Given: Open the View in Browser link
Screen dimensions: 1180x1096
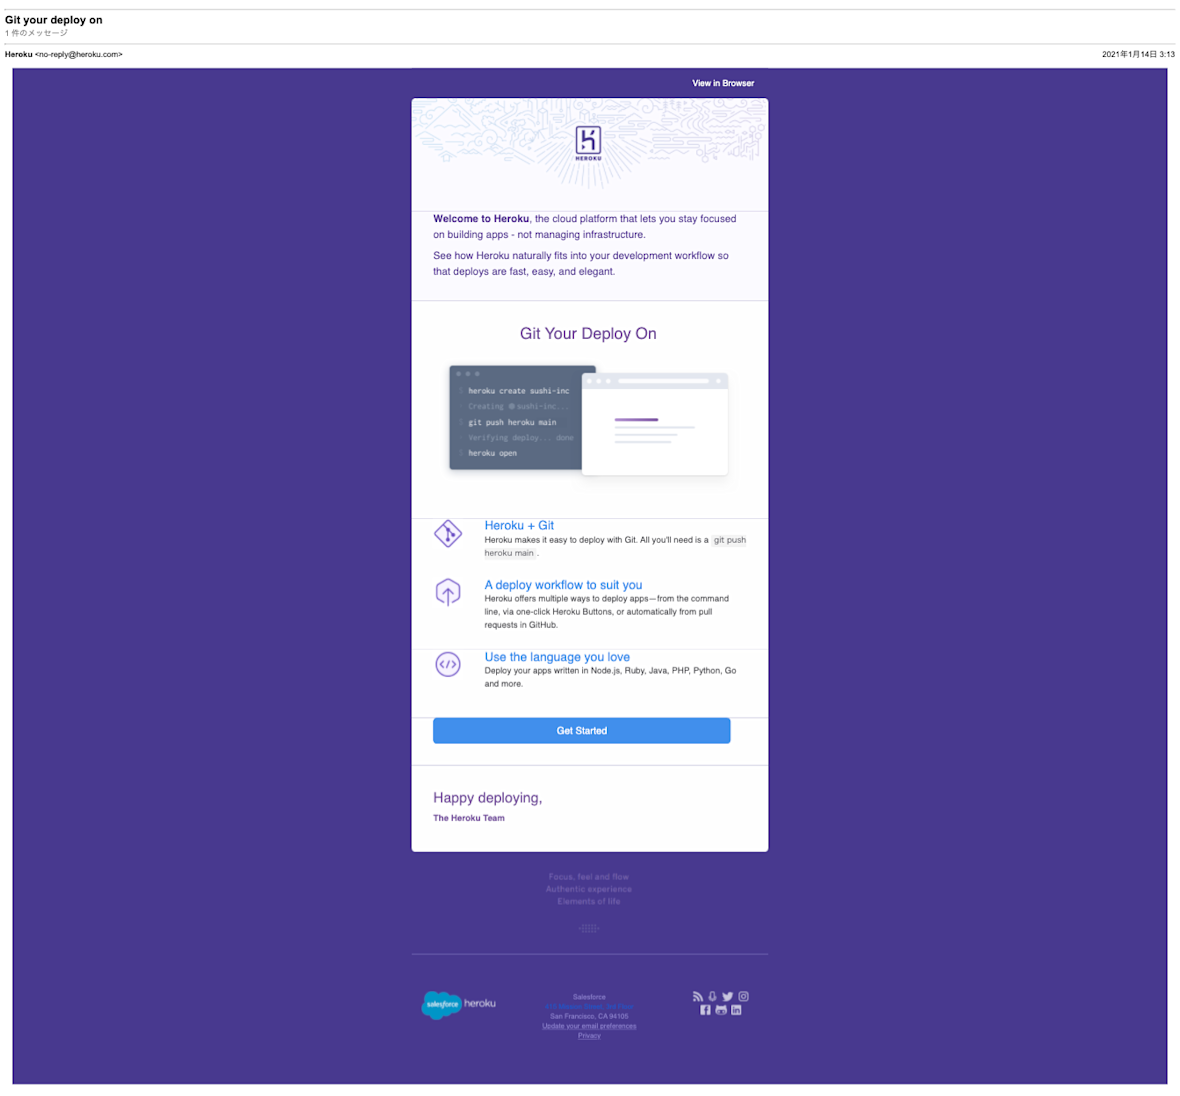Looking at the screenshot, I should tap(722, 84).
